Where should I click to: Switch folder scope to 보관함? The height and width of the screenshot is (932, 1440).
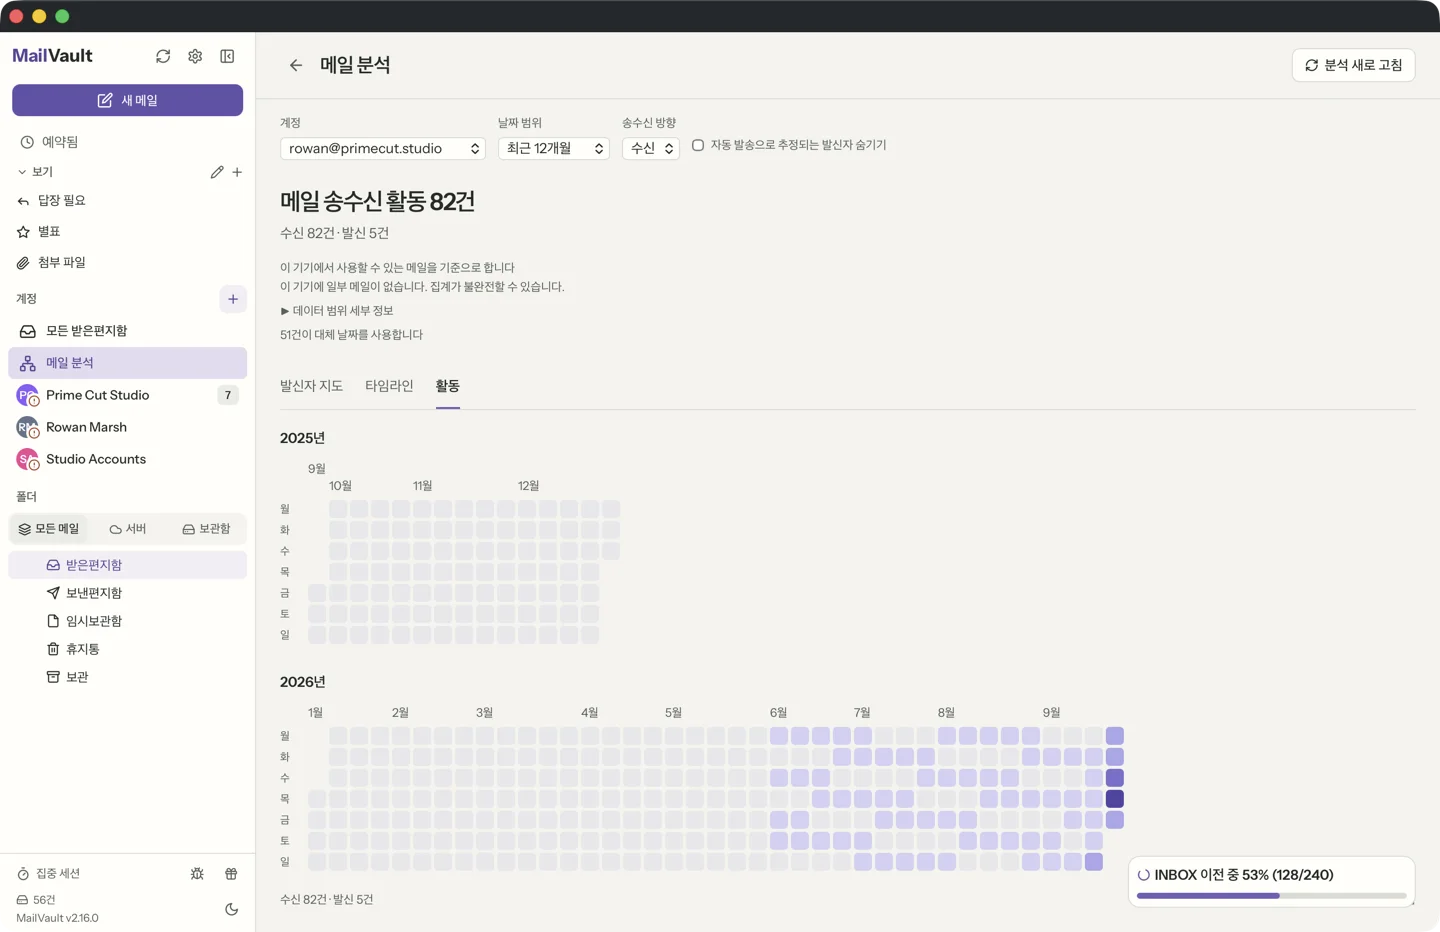(x=206, y=529)
